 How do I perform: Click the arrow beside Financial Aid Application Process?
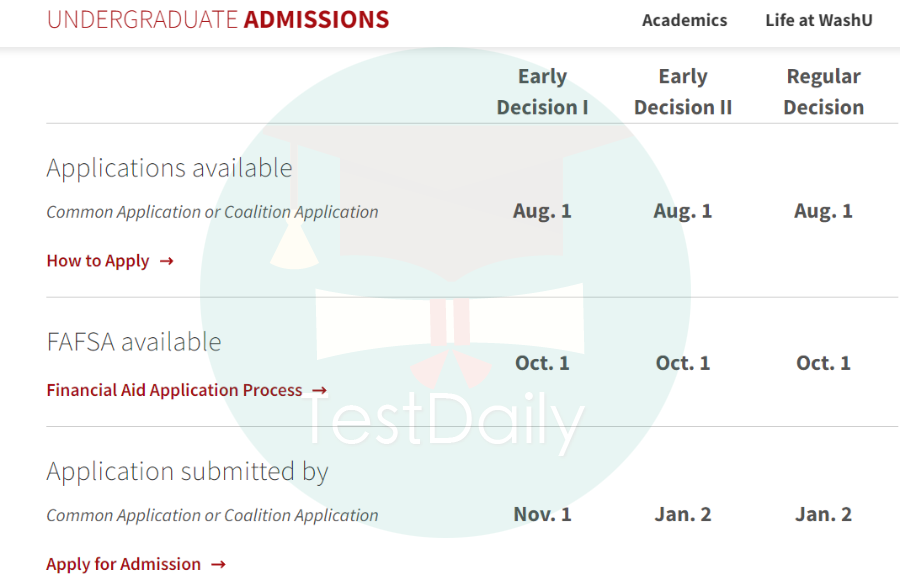(320, 391)
